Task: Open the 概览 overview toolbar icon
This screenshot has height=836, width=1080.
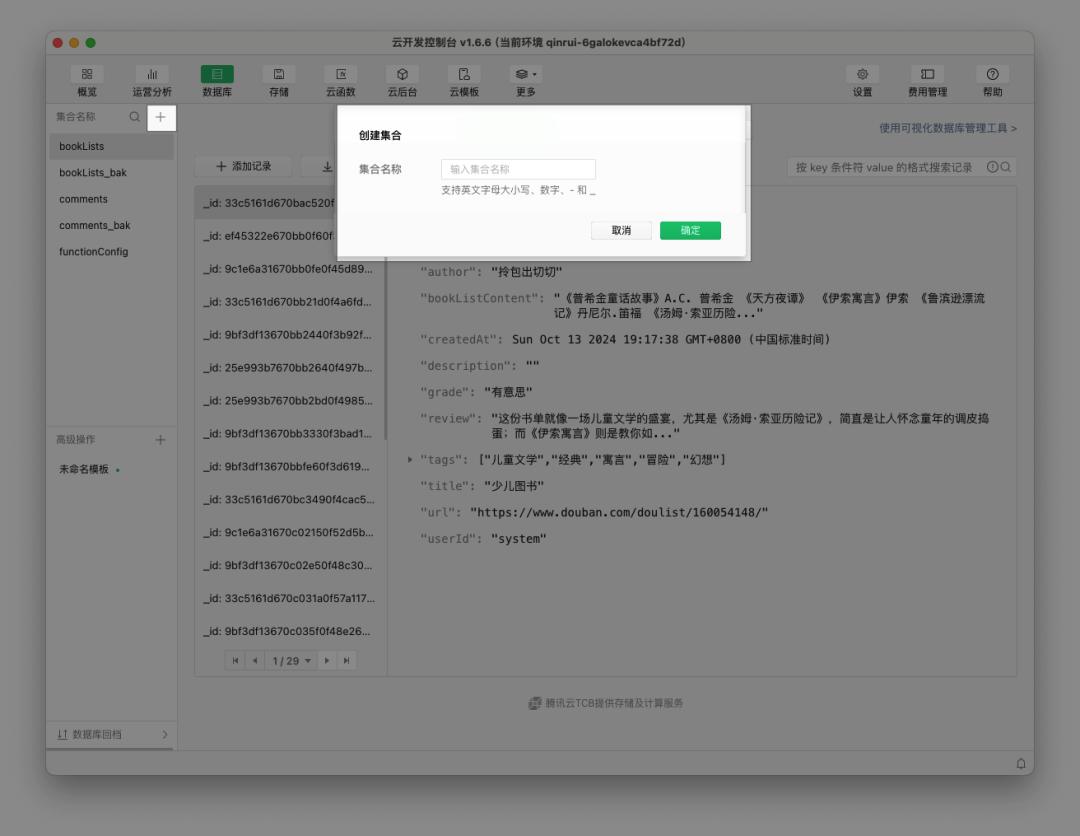Action: (x=87, y=81)
